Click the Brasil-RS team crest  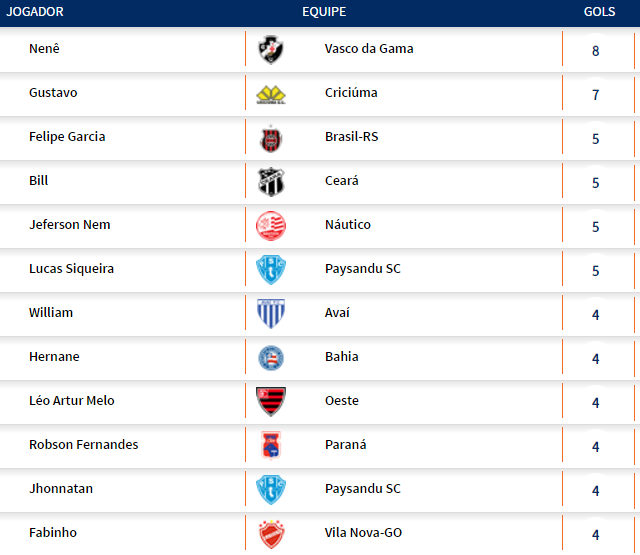click(271, 138)
